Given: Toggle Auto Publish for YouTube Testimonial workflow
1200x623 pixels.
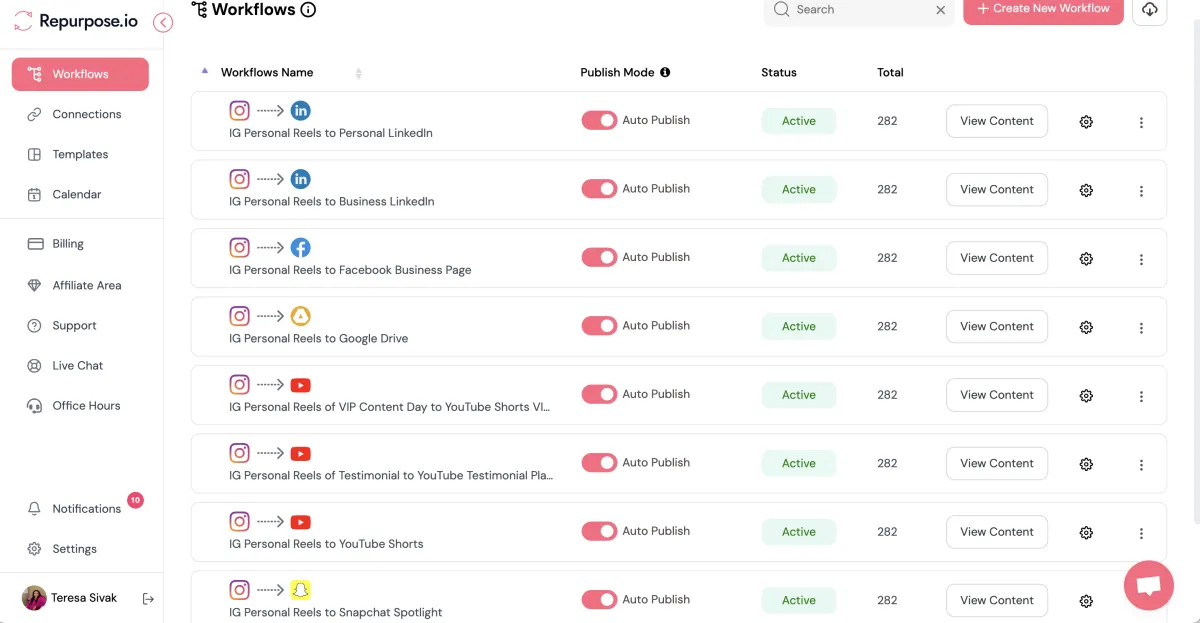Looking at the screenshot, I should pos(599,463).
